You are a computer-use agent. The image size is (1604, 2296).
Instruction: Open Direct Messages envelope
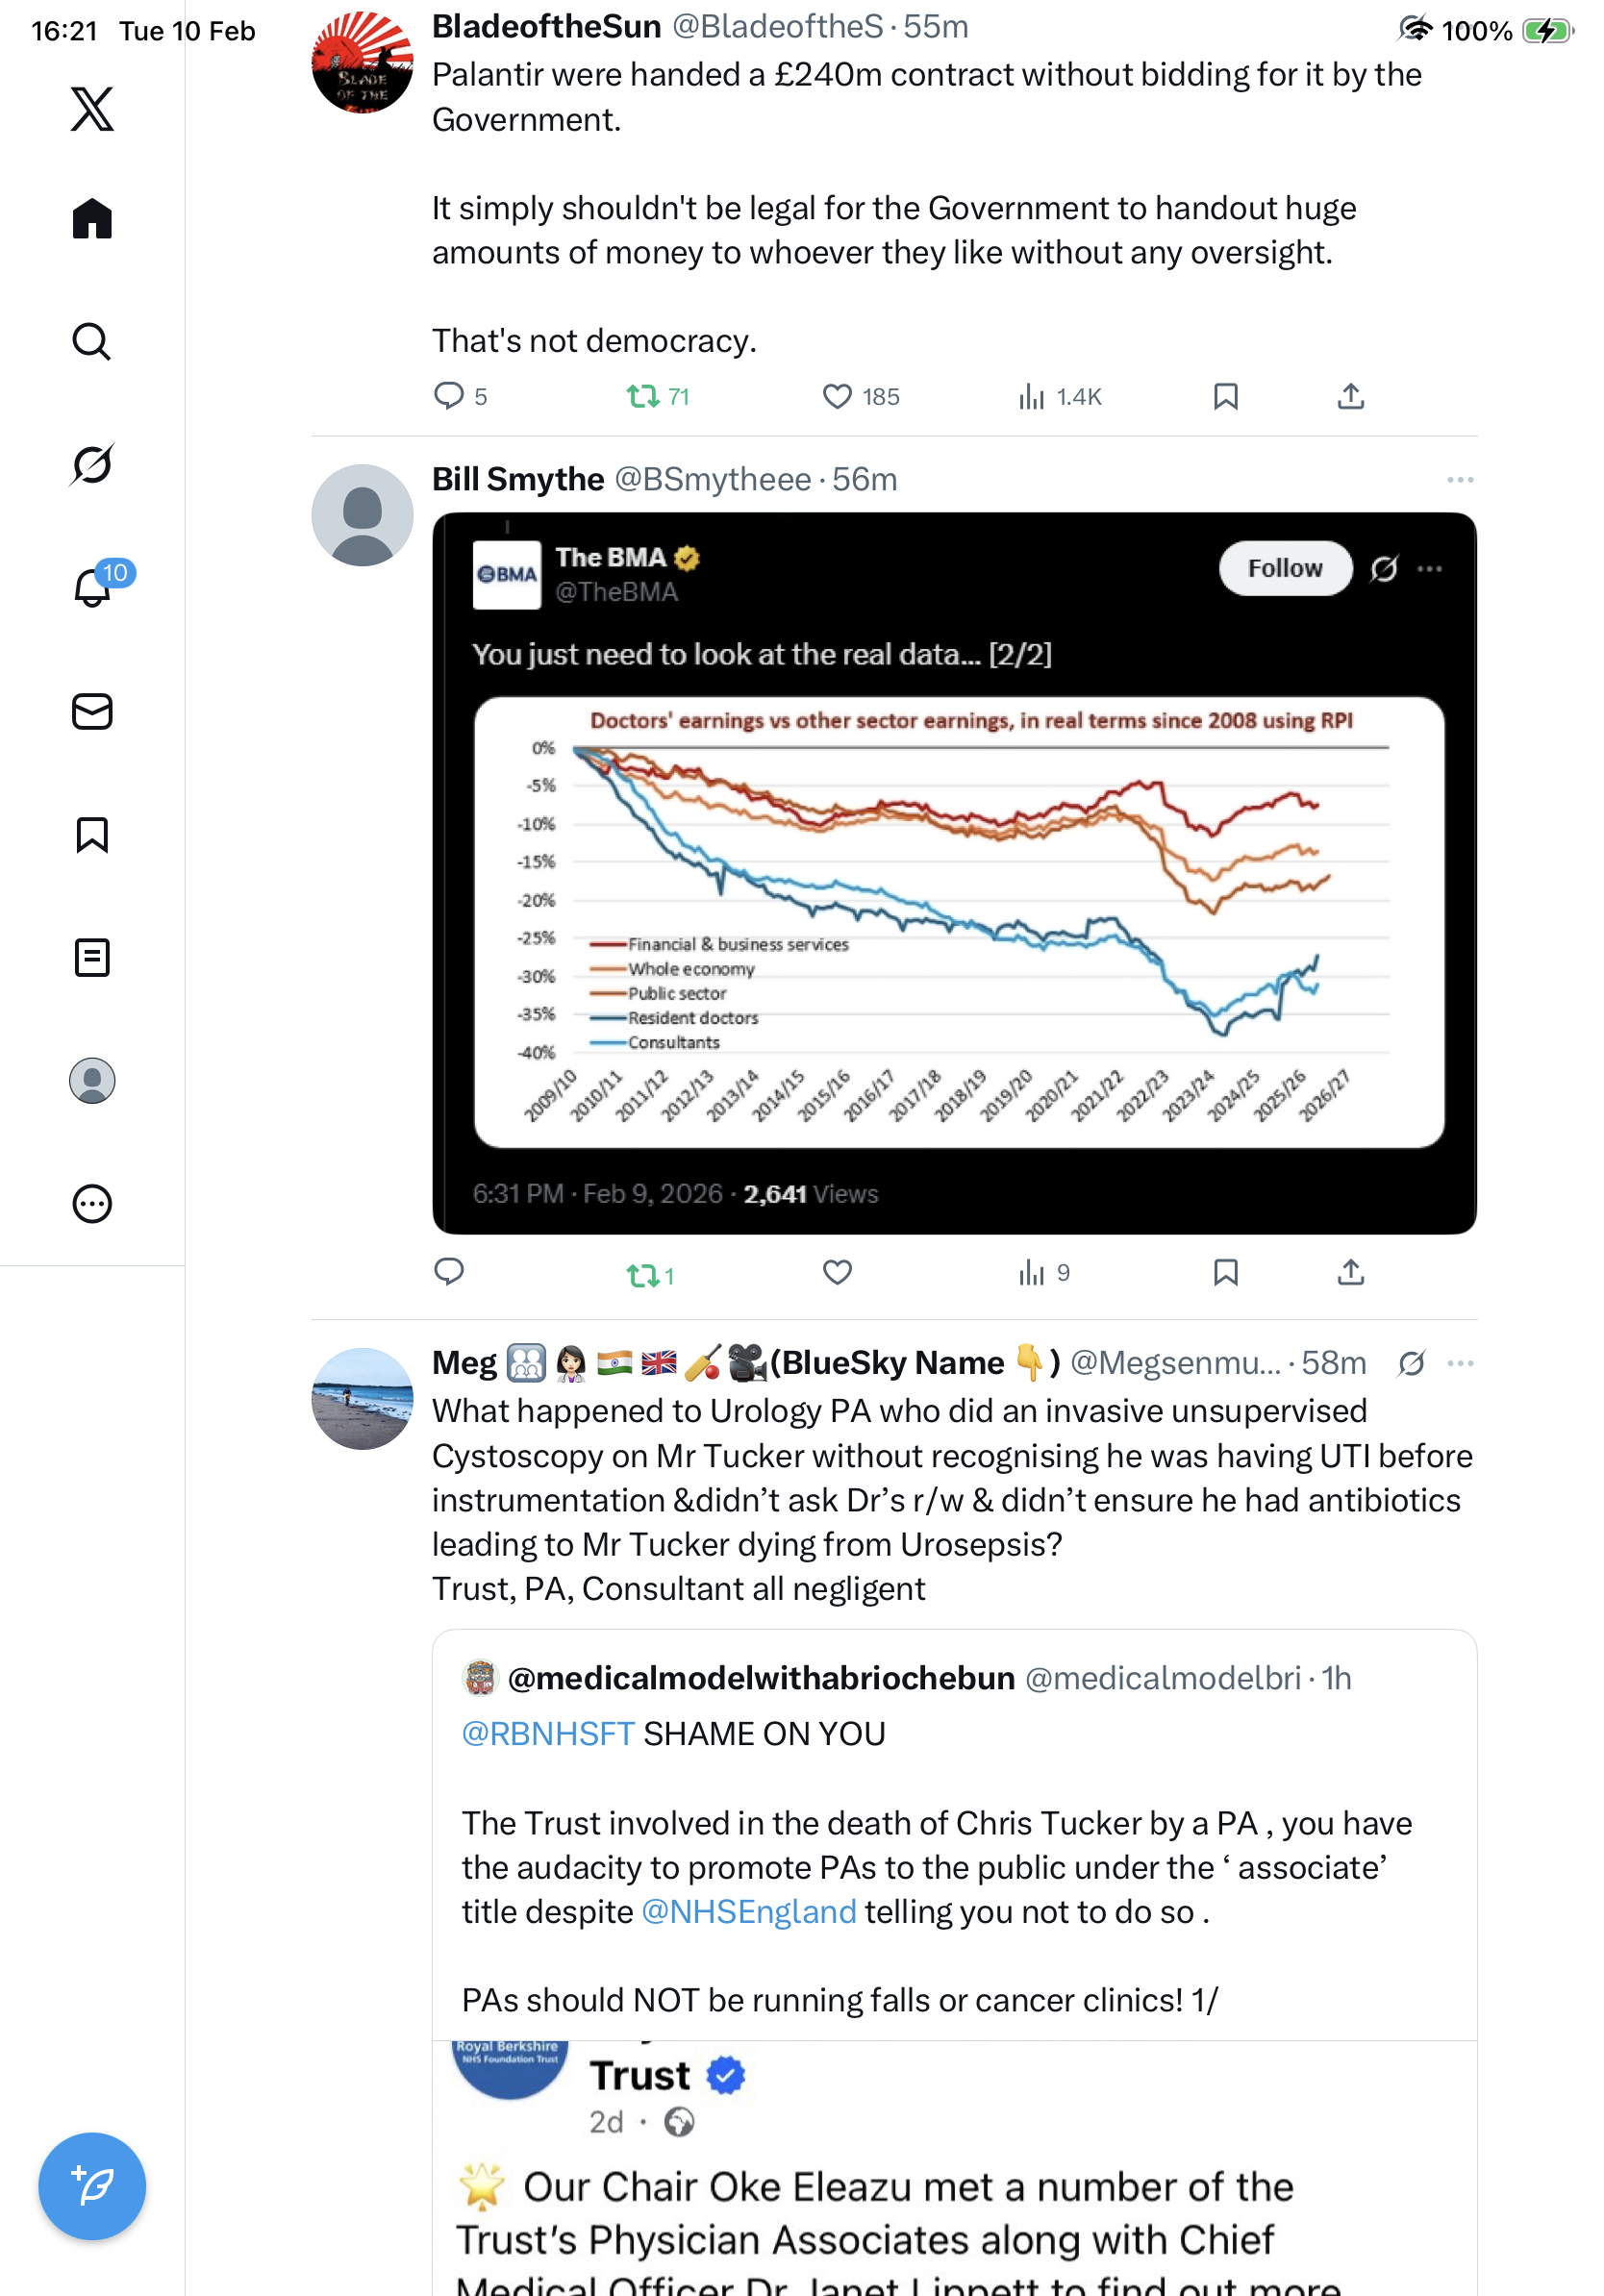point(92,712)
